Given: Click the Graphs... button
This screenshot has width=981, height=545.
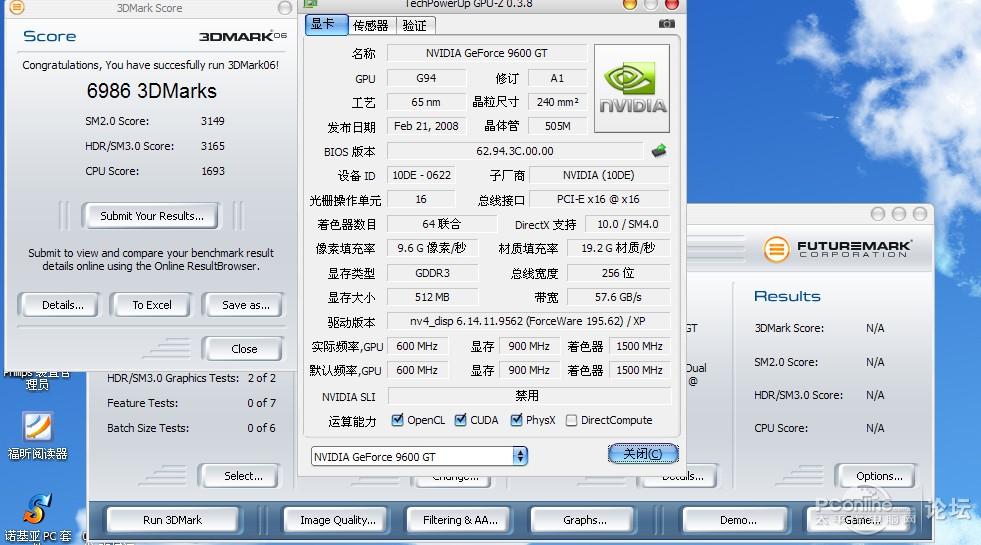Looking at the screenshot, I should click(x=584, y=520).
